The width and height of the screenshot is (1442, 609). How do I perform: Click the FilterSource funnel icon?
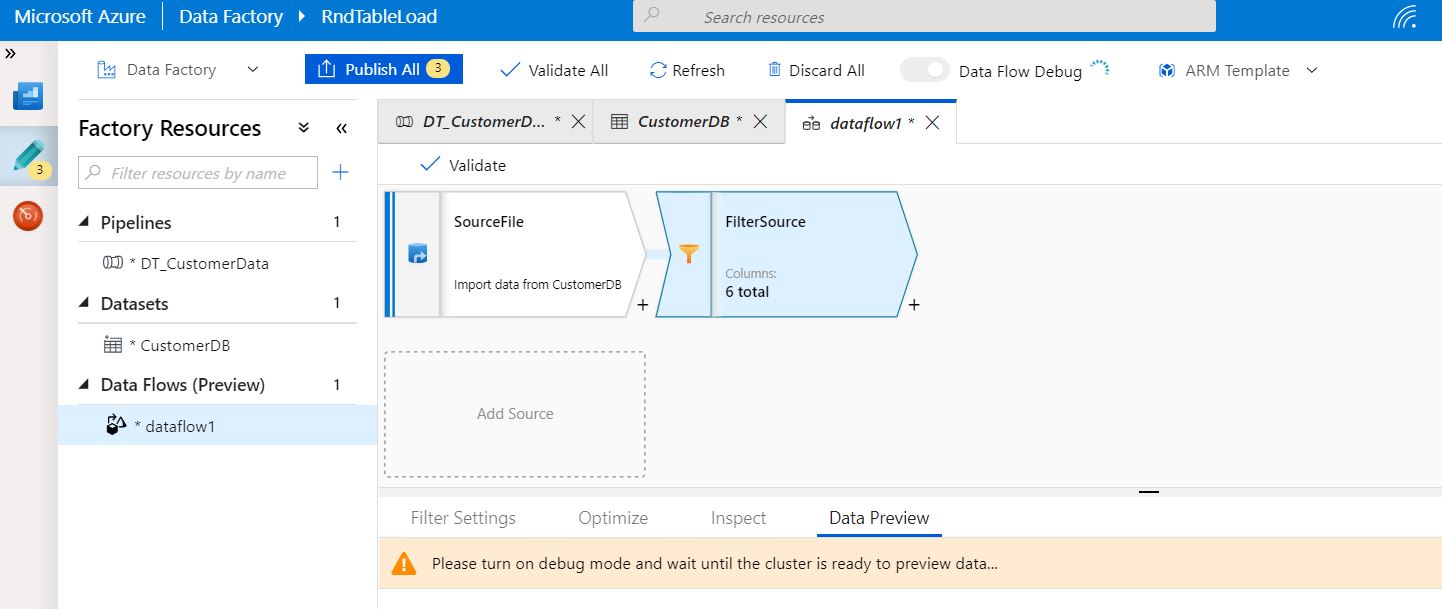click(x=687, y=254)
